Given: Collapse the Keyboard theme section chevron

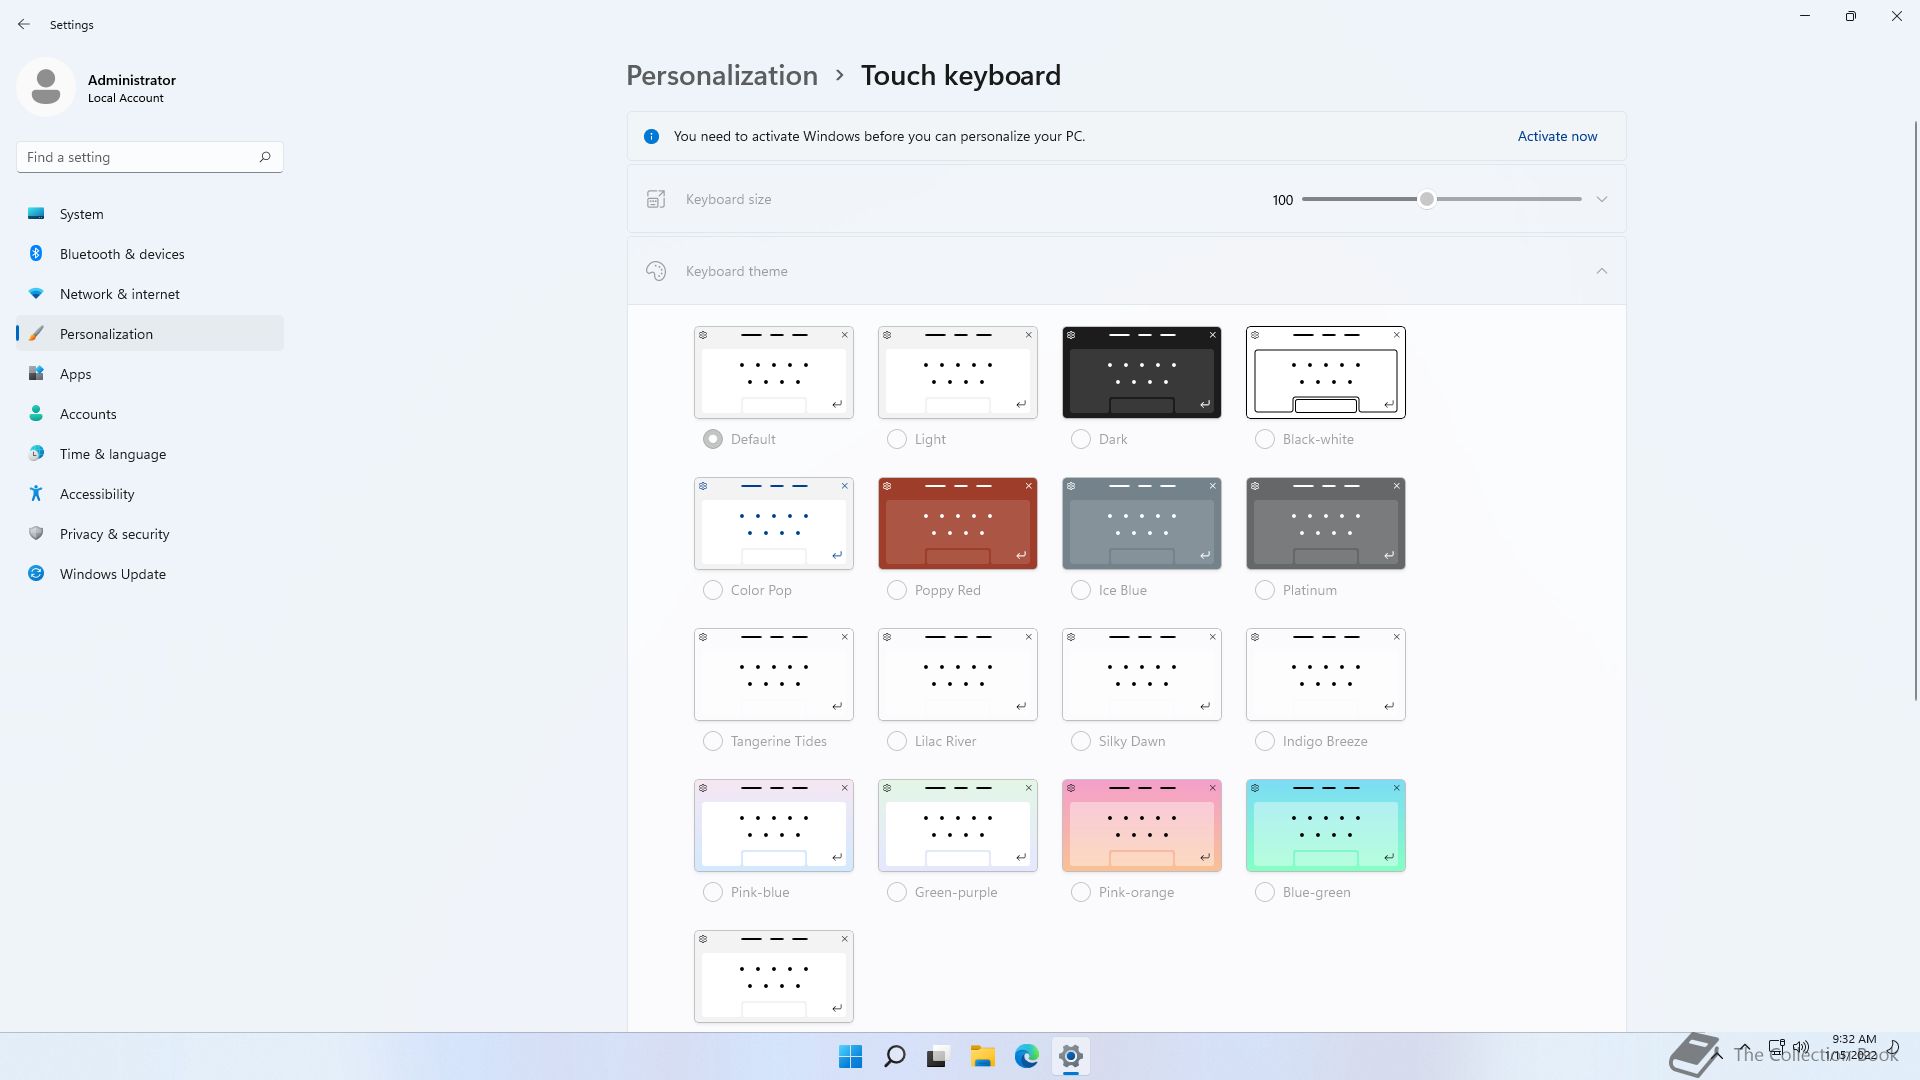Looking at the screenshot, I should click(x=1602, y=271).
